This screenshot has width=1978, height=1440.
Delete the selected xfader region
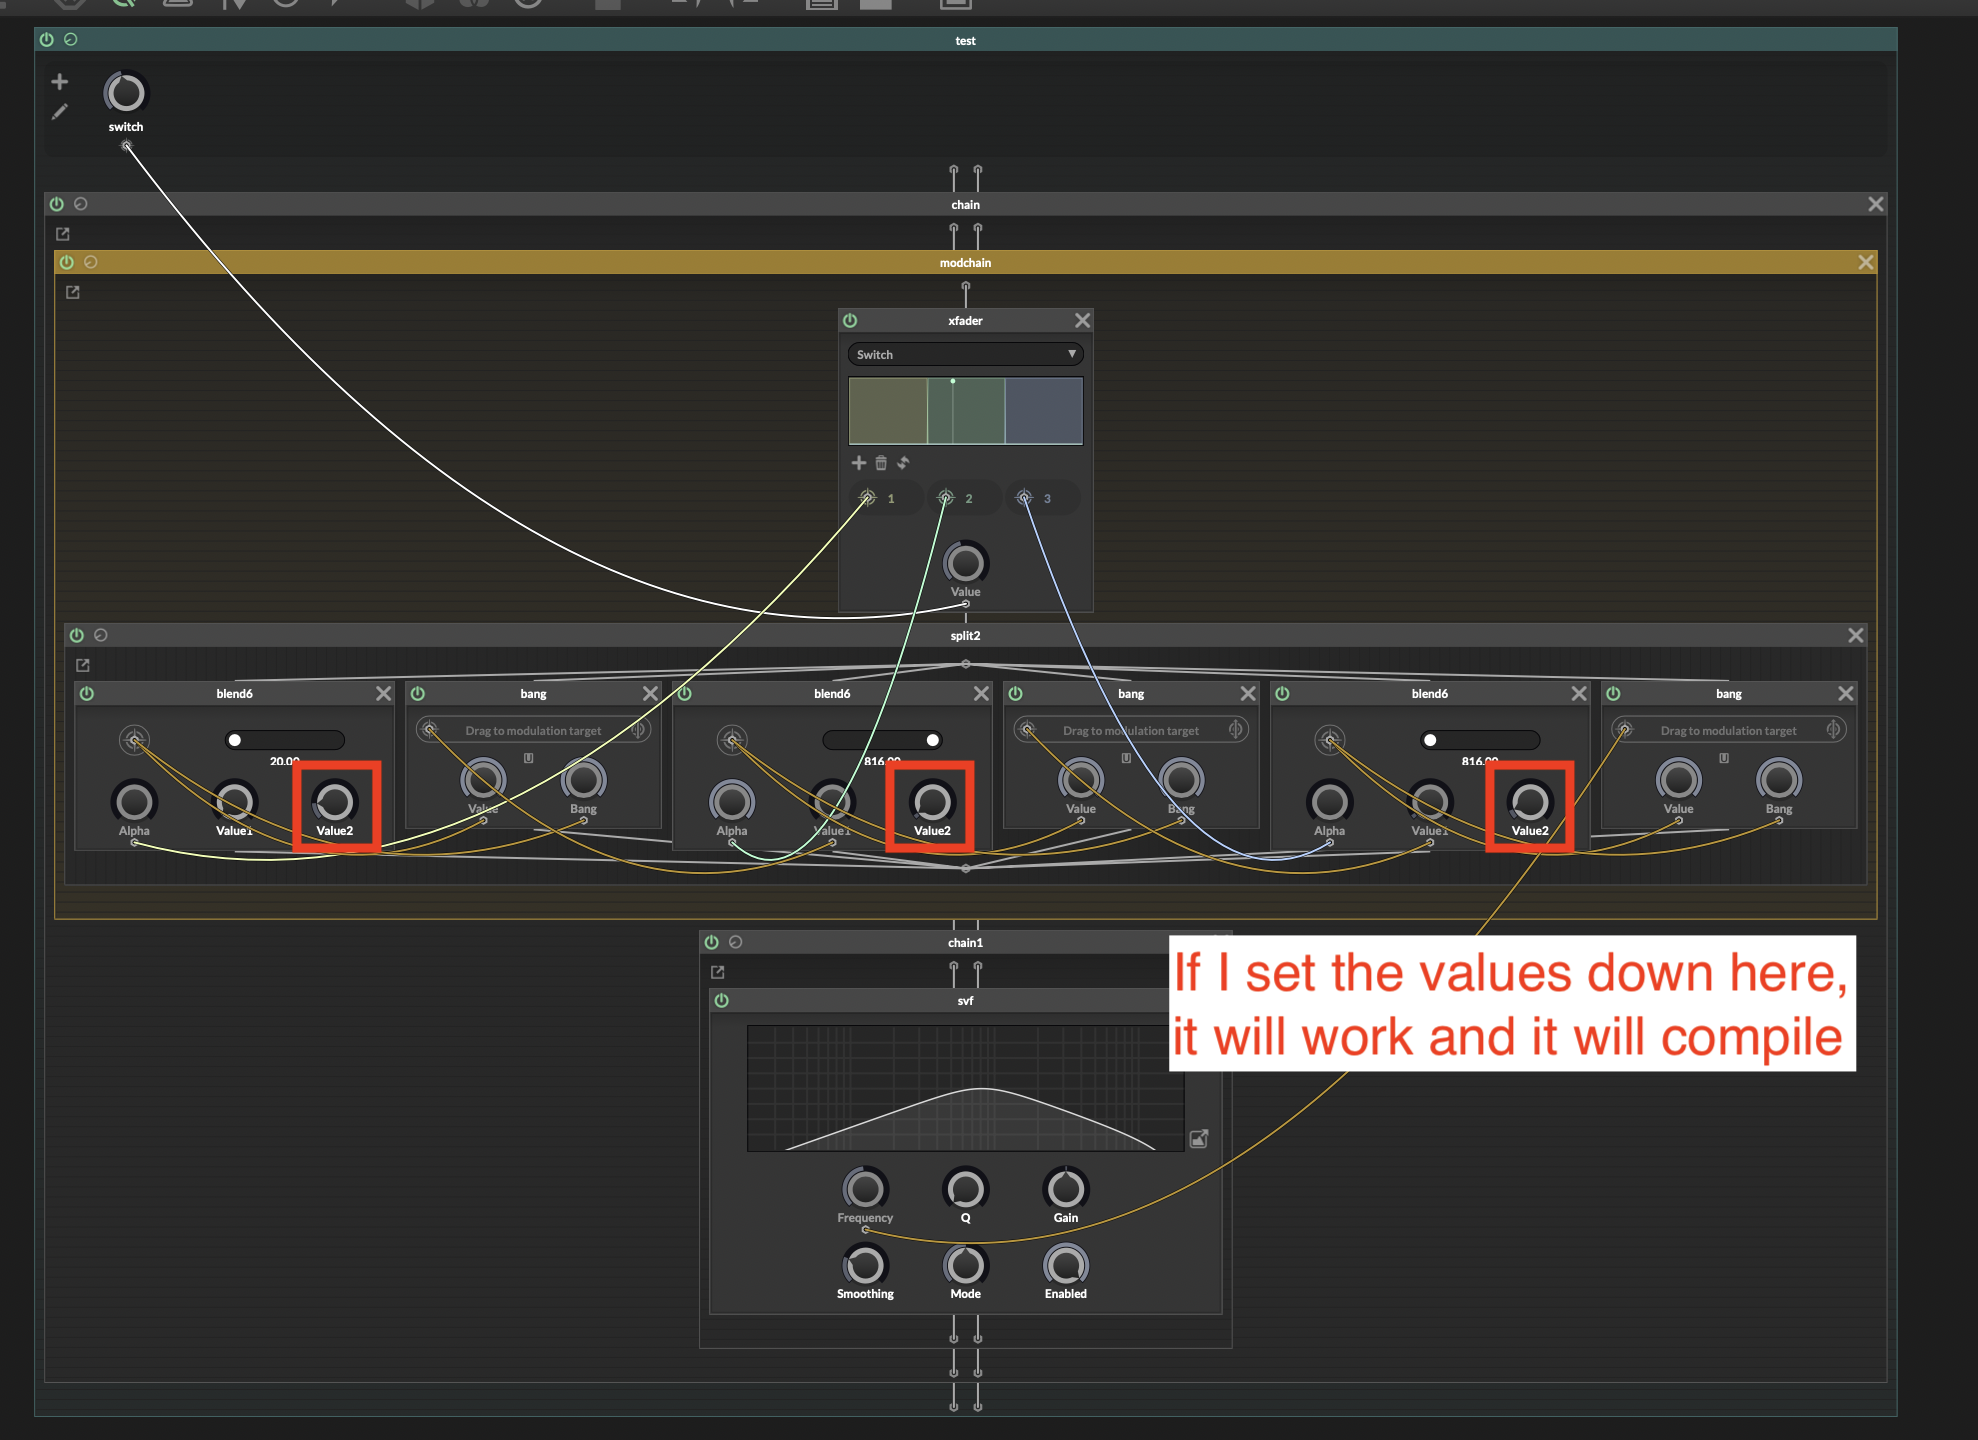tap(881, 462)
